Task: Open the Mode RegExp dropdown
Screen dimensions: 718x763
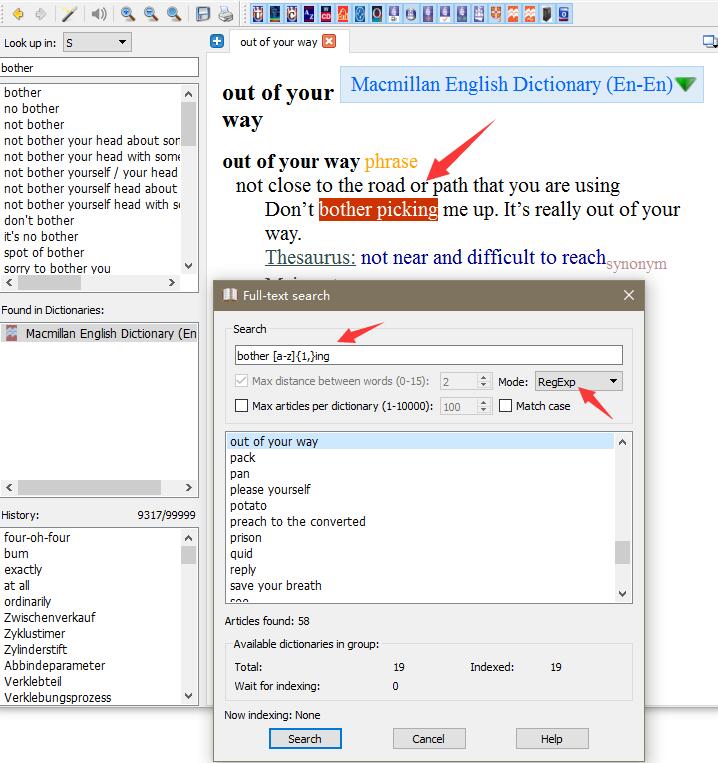Action: (578, 382)
